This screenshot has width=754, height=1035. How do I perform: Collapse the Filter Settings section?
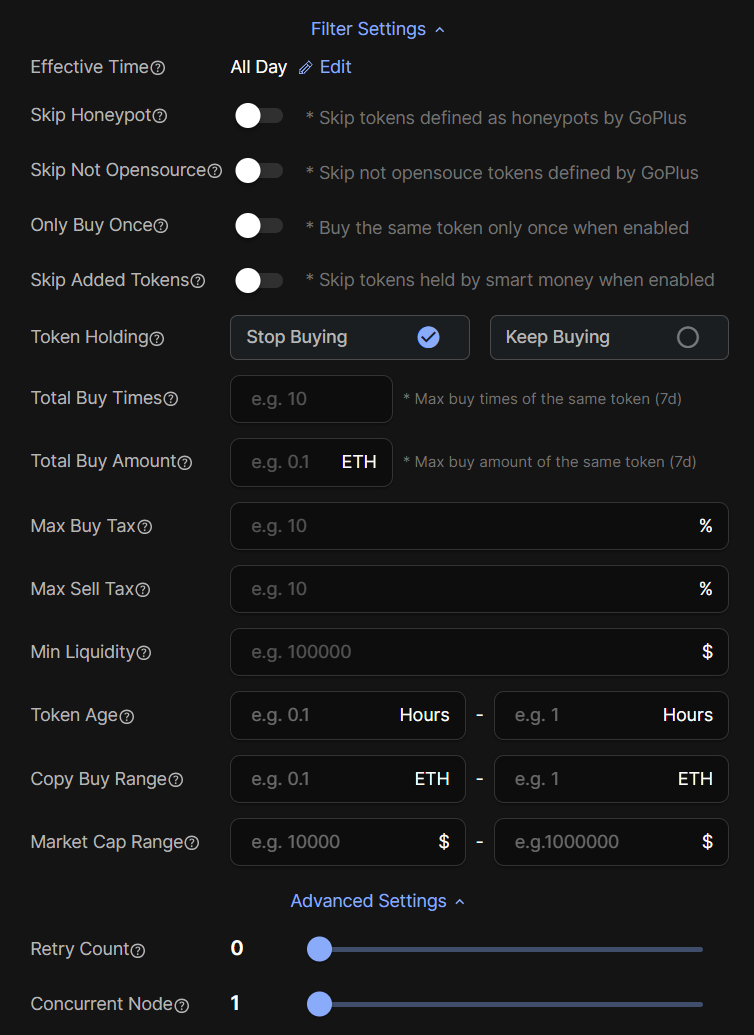point(377,29)
